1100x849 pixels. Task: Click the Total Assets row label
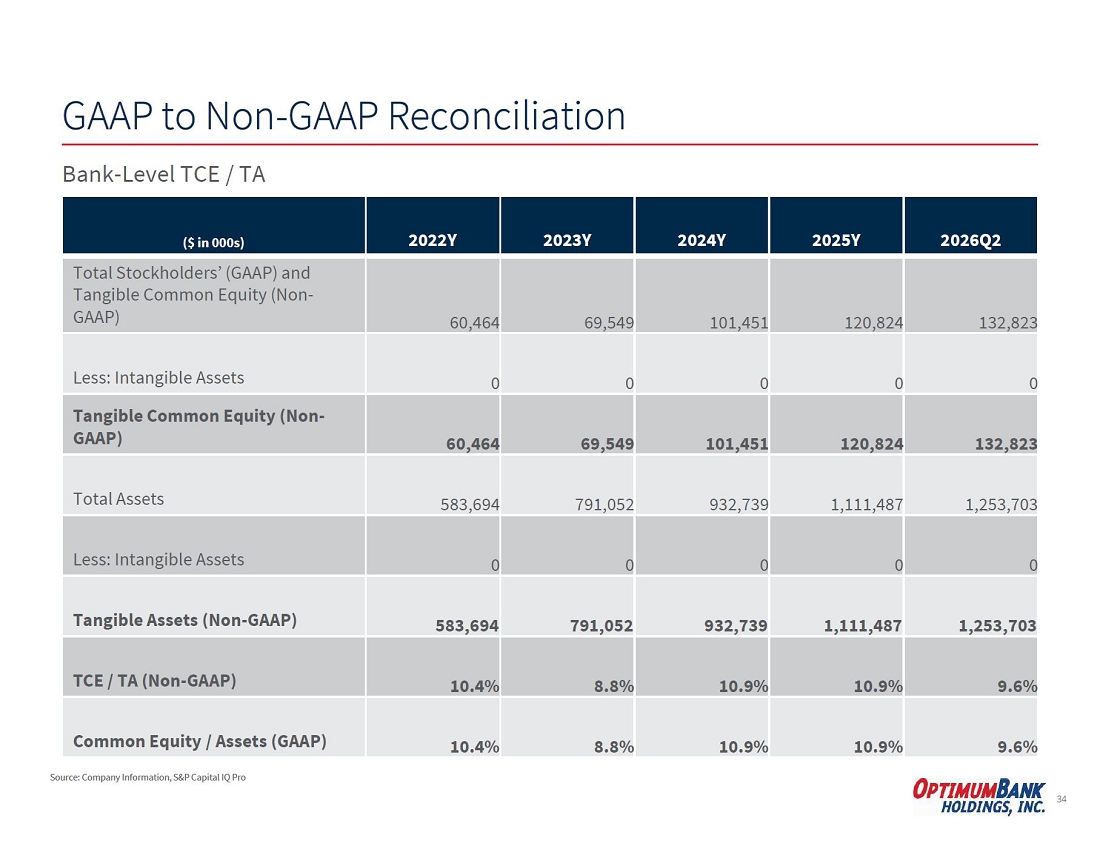(119, 499)
